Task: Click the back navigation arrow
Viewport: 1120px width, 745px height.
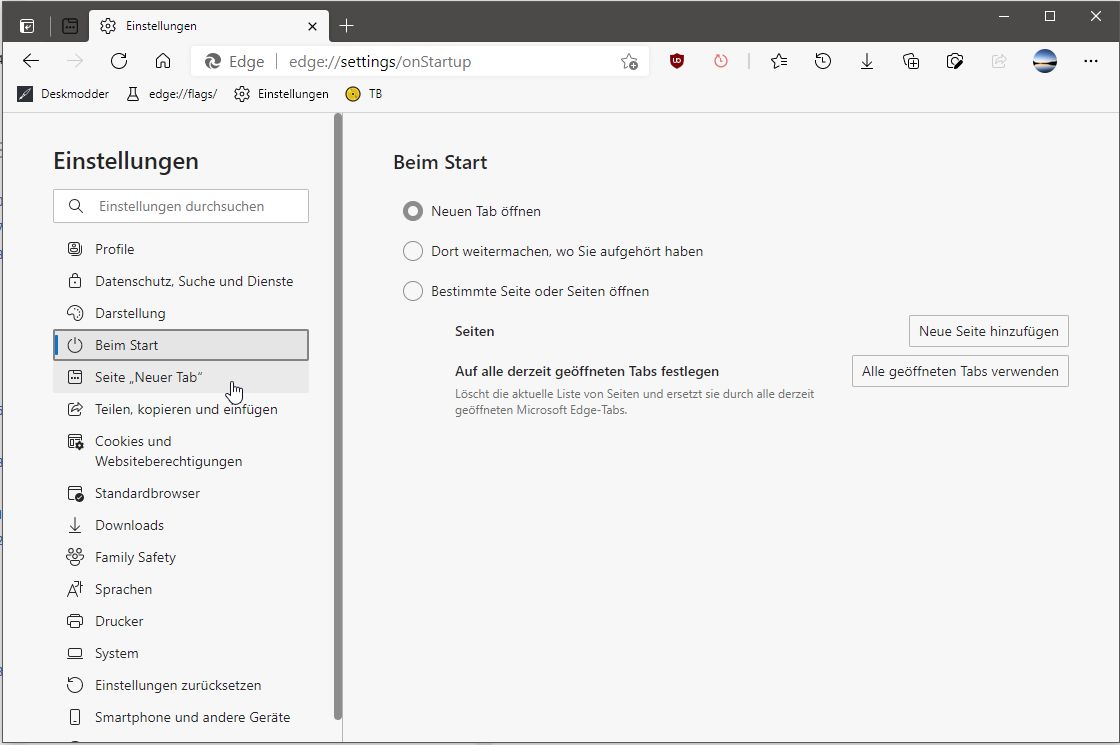Action: (x=31, y=61)
